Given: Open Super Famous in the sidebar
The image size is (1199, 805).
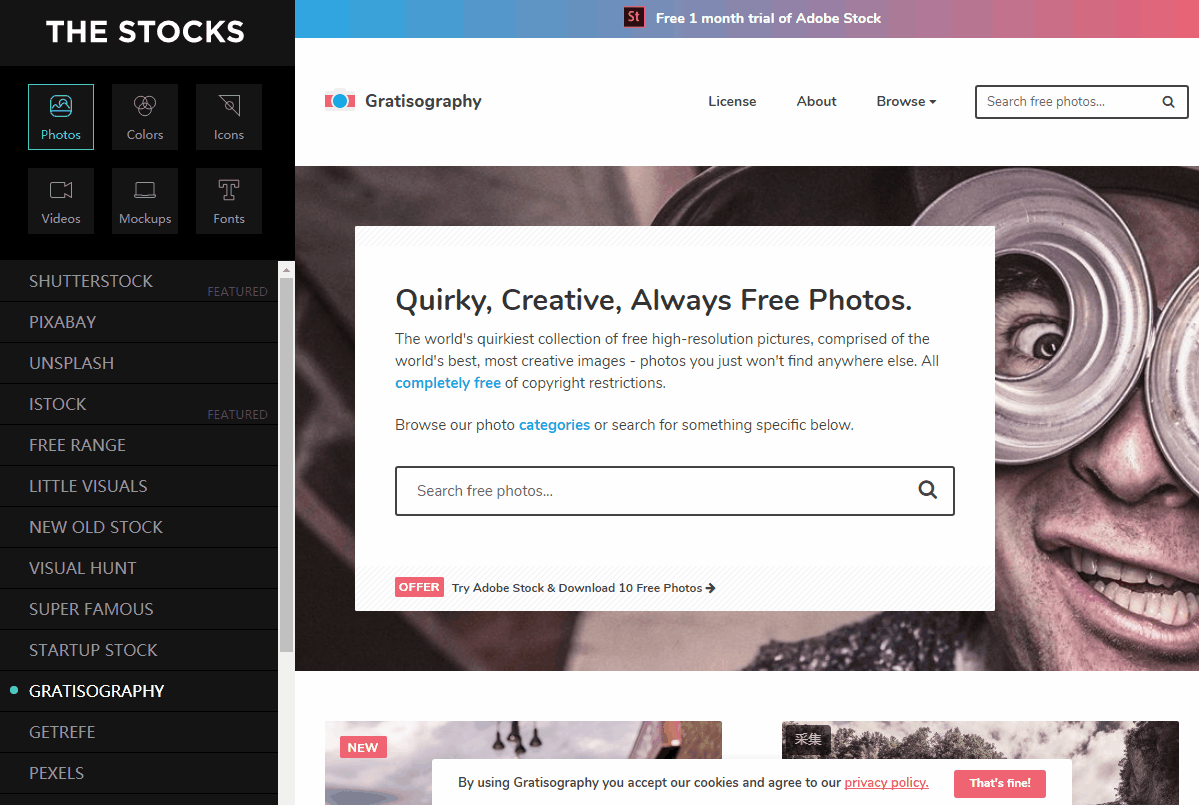Looking at the screenshot, I should tap(139, 609).
